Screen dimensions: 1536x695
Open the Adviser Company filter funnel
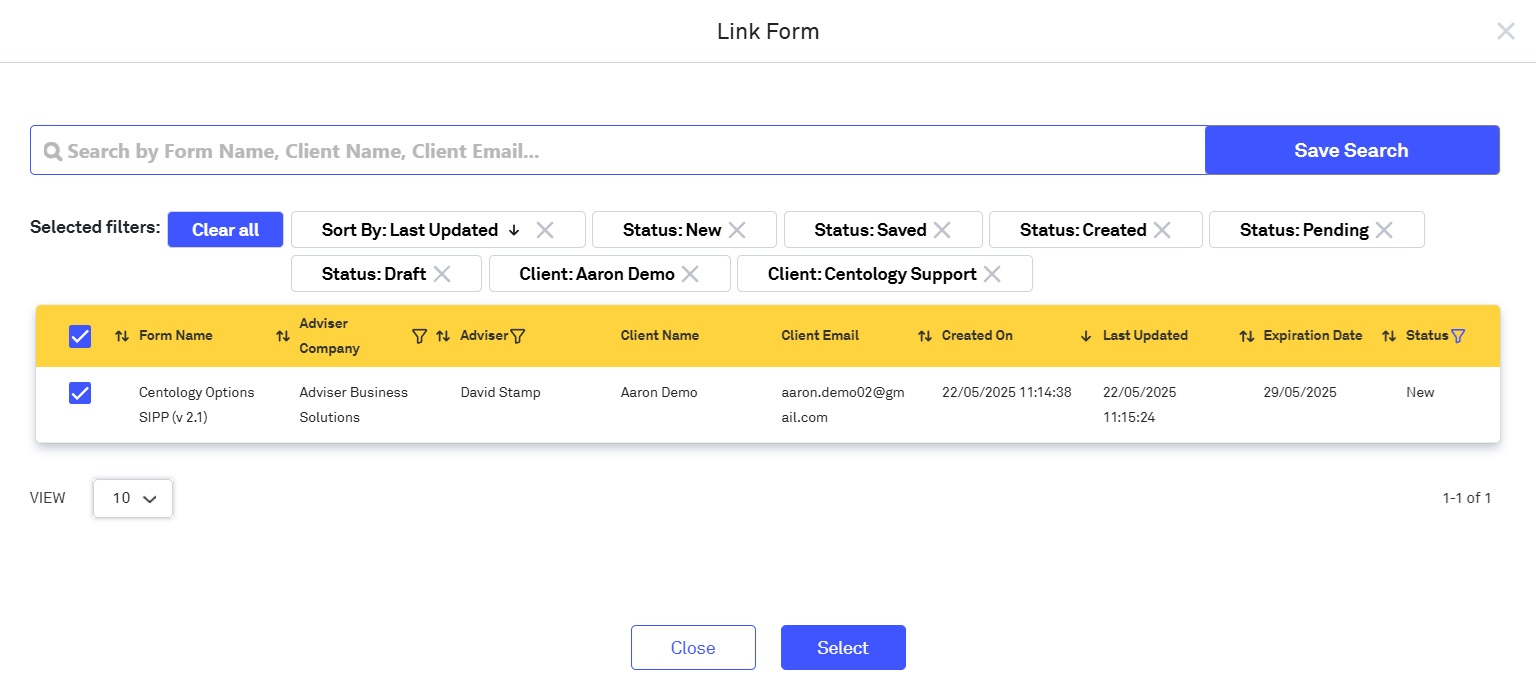[420, 336]
